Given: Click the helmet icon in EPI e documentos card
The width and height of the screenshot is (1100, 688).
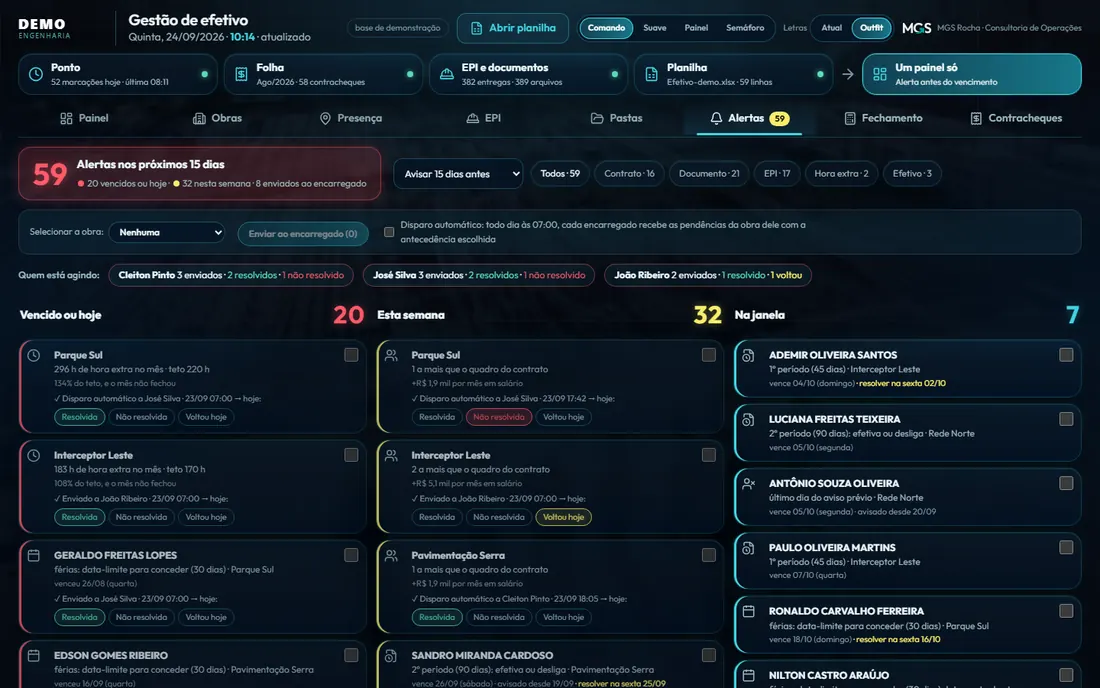Looking at the screenshot, I should tap(446, 74).
